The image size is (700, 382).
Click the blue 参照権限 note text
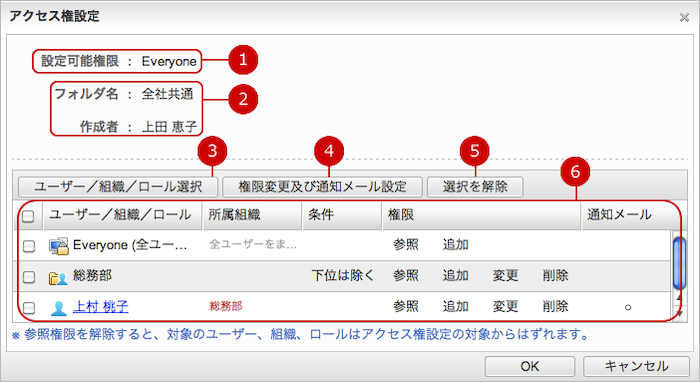(x=300, y=334)
